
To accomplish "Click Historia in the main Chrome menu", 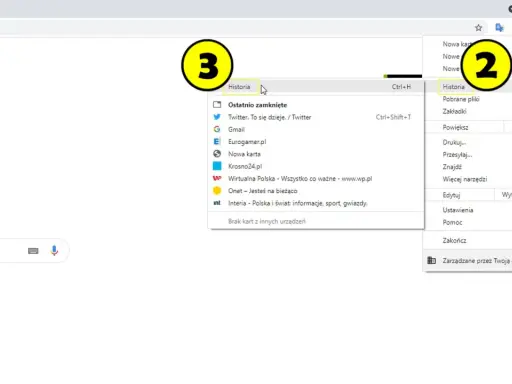I will pyautogui.click(x=453, y=87).
